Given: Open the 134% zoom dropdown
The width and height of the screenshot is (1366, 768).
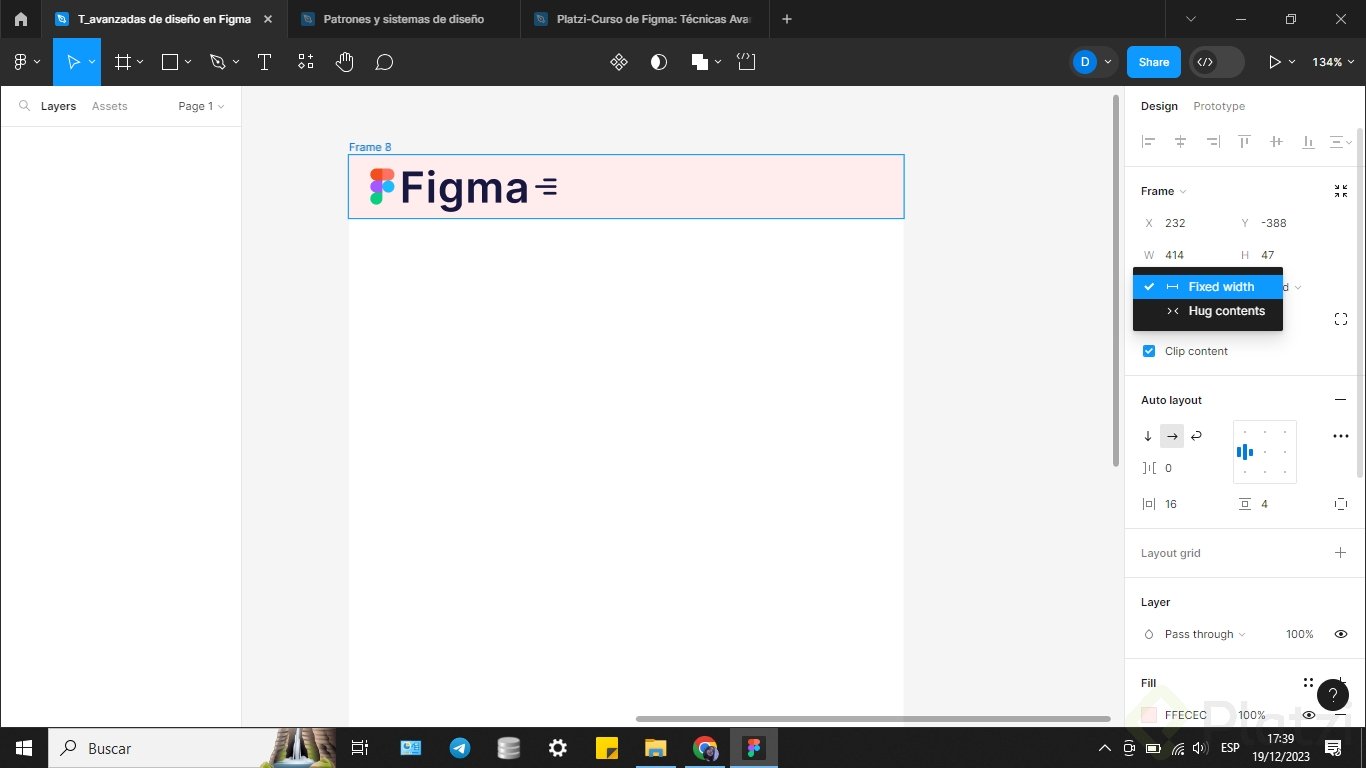Looking at the screenshot, I should coord(1333,62).
